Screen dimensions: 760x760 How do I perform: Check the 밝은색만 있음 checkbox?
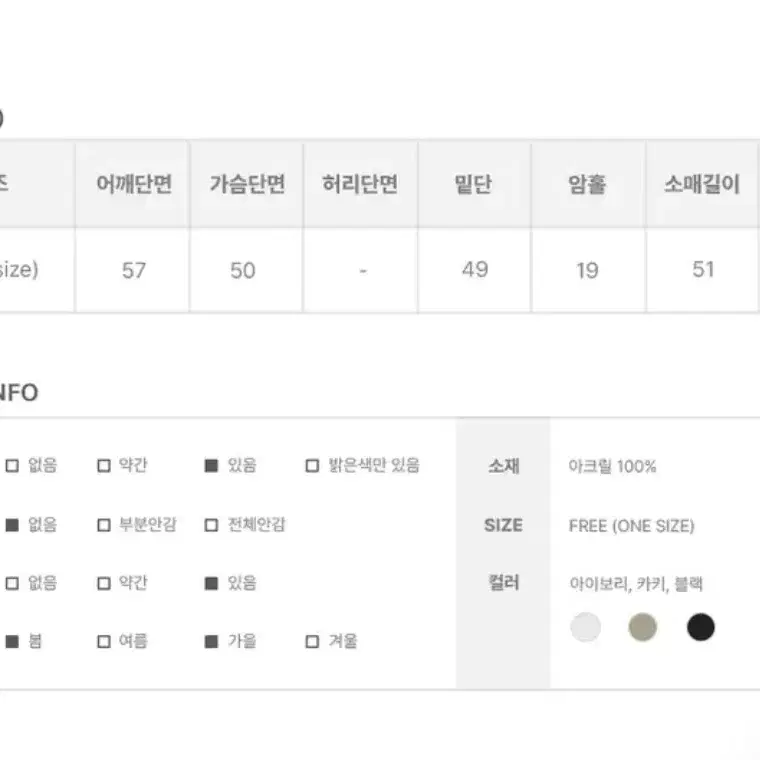click(x=312, y=466)
